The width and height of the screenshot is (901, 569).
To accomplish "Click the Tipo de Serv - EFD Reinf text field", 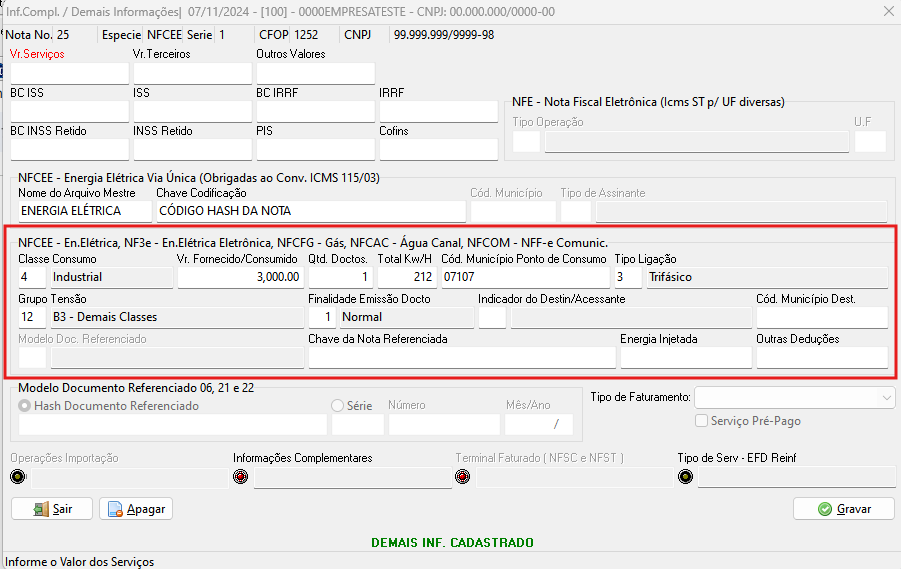I will (x=796, y=477).
